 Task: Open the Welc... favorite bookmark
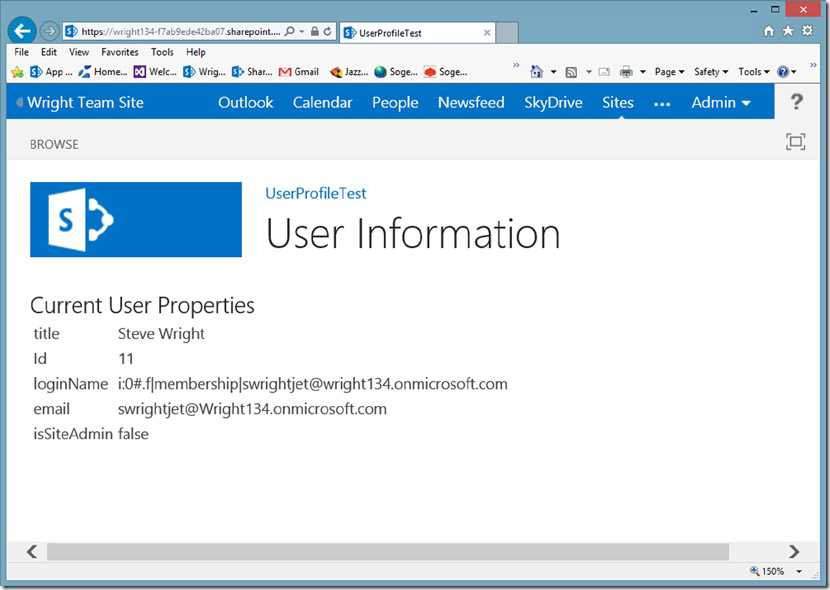(x=155, y=71)
